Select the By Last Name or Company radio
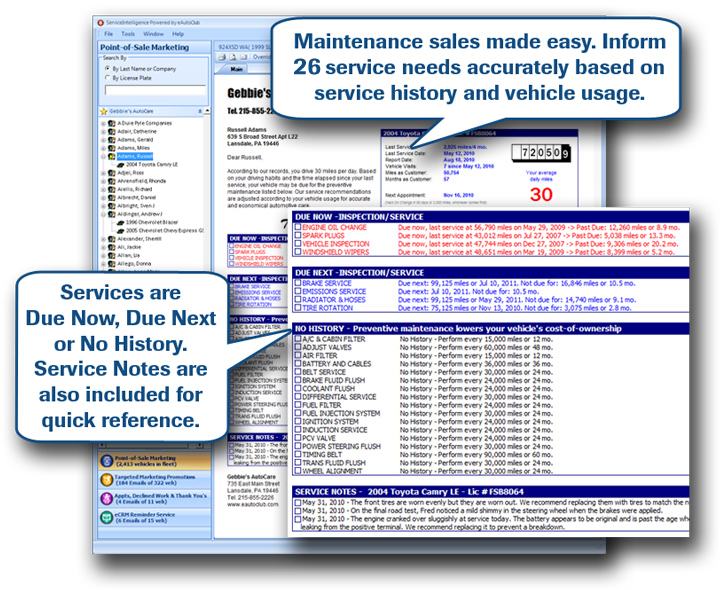 click(x=108, y=68)
